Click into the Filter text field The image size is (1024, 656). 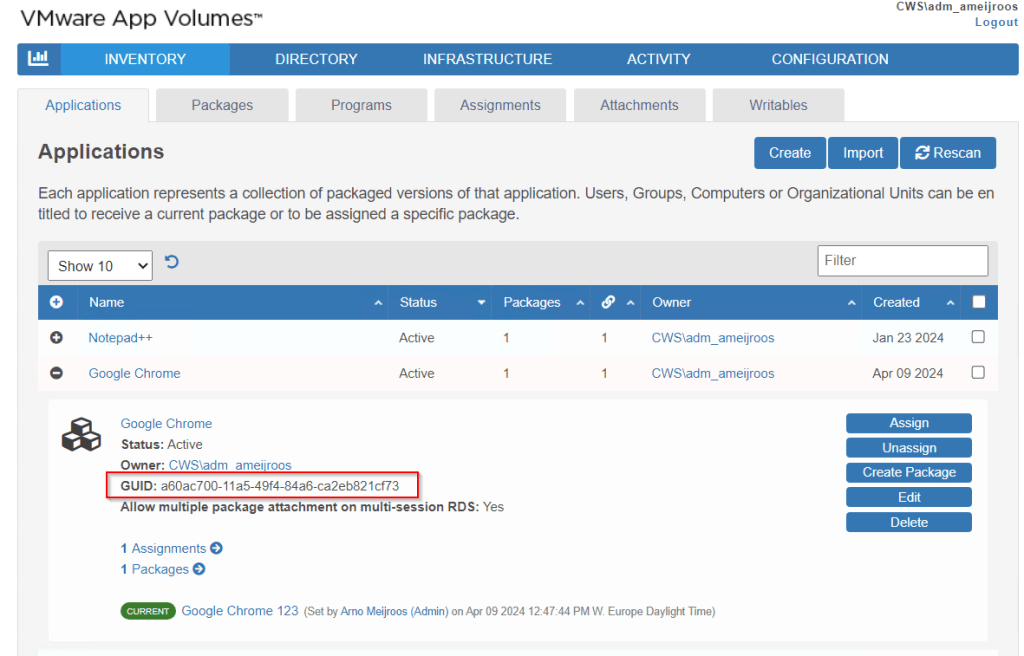click(902, 260)
